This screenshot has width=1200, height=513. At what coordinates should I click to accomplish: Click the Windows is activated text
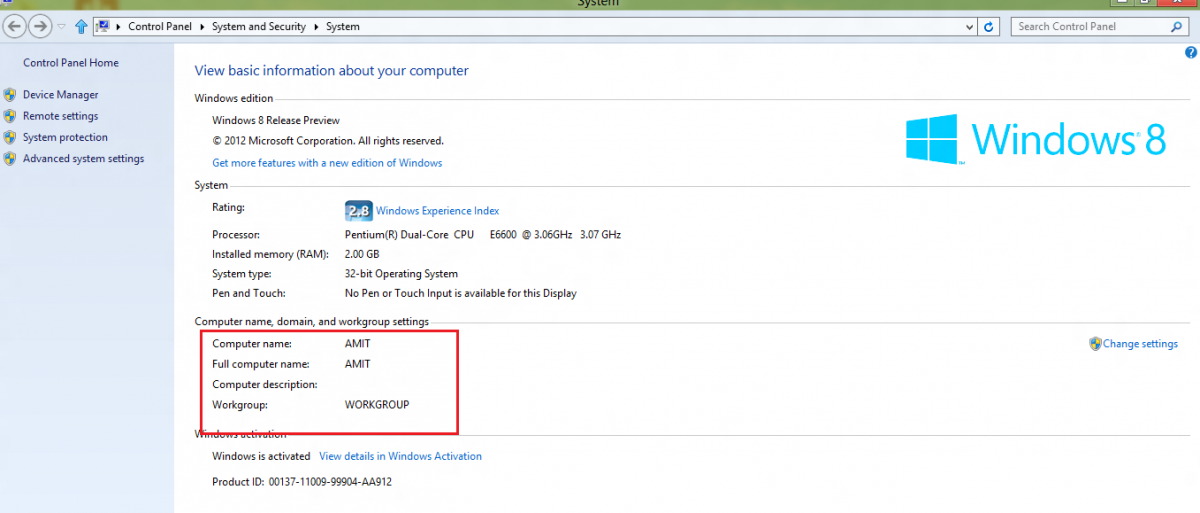click(261, 456)
